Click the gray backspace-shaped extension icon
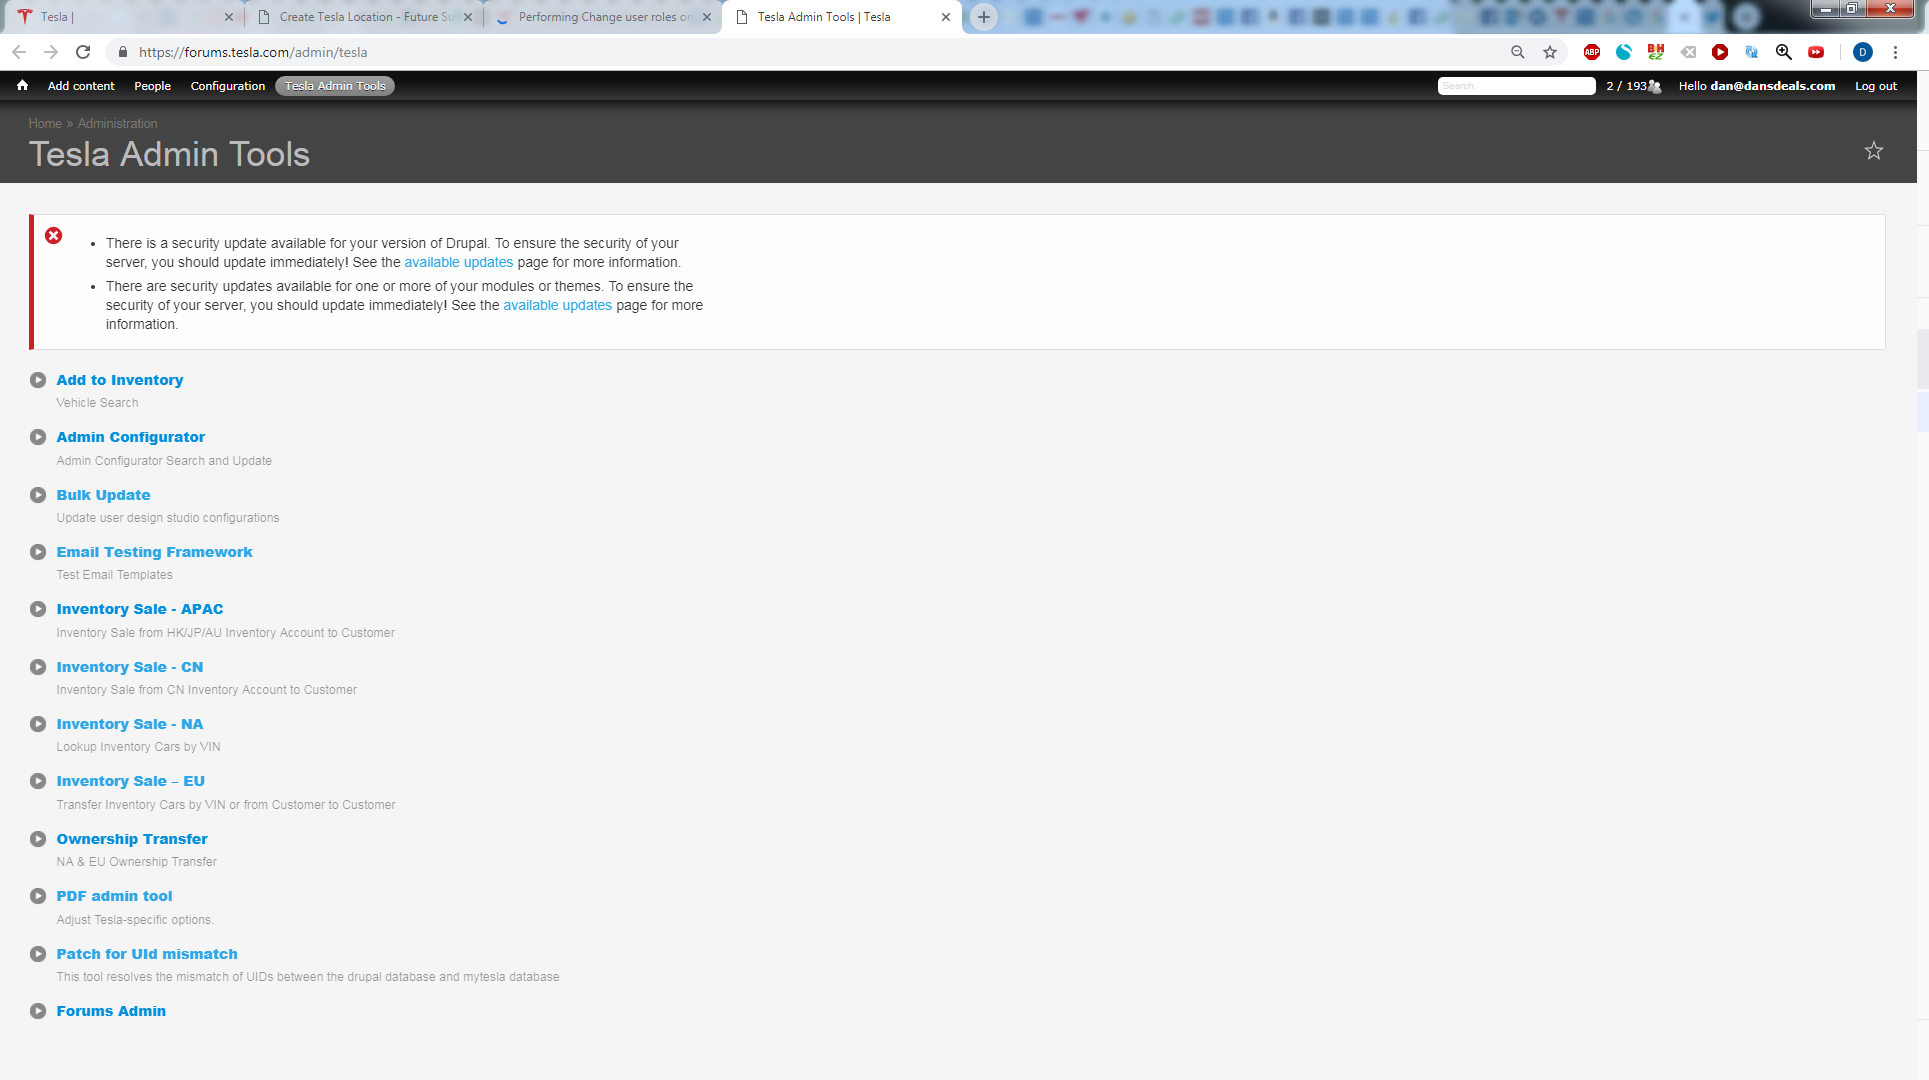This screenshot has width=1929, height=1080. 1688,52
